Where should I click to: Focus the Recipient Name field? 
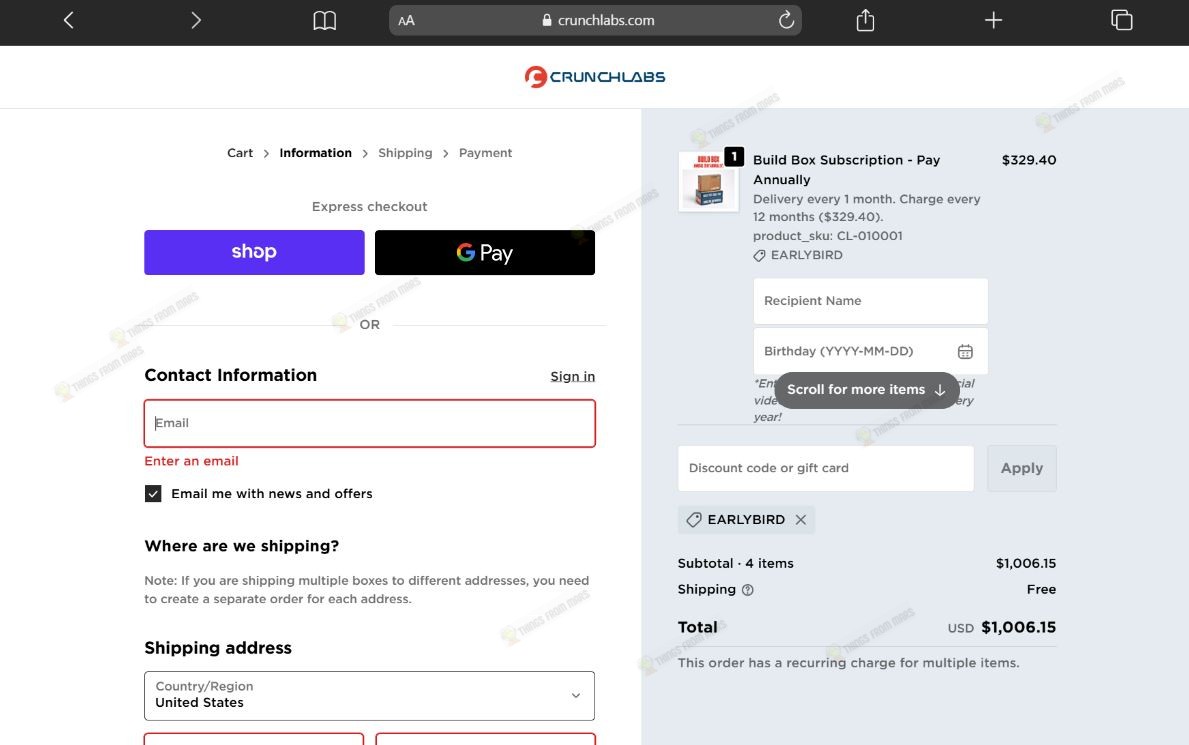871,301
